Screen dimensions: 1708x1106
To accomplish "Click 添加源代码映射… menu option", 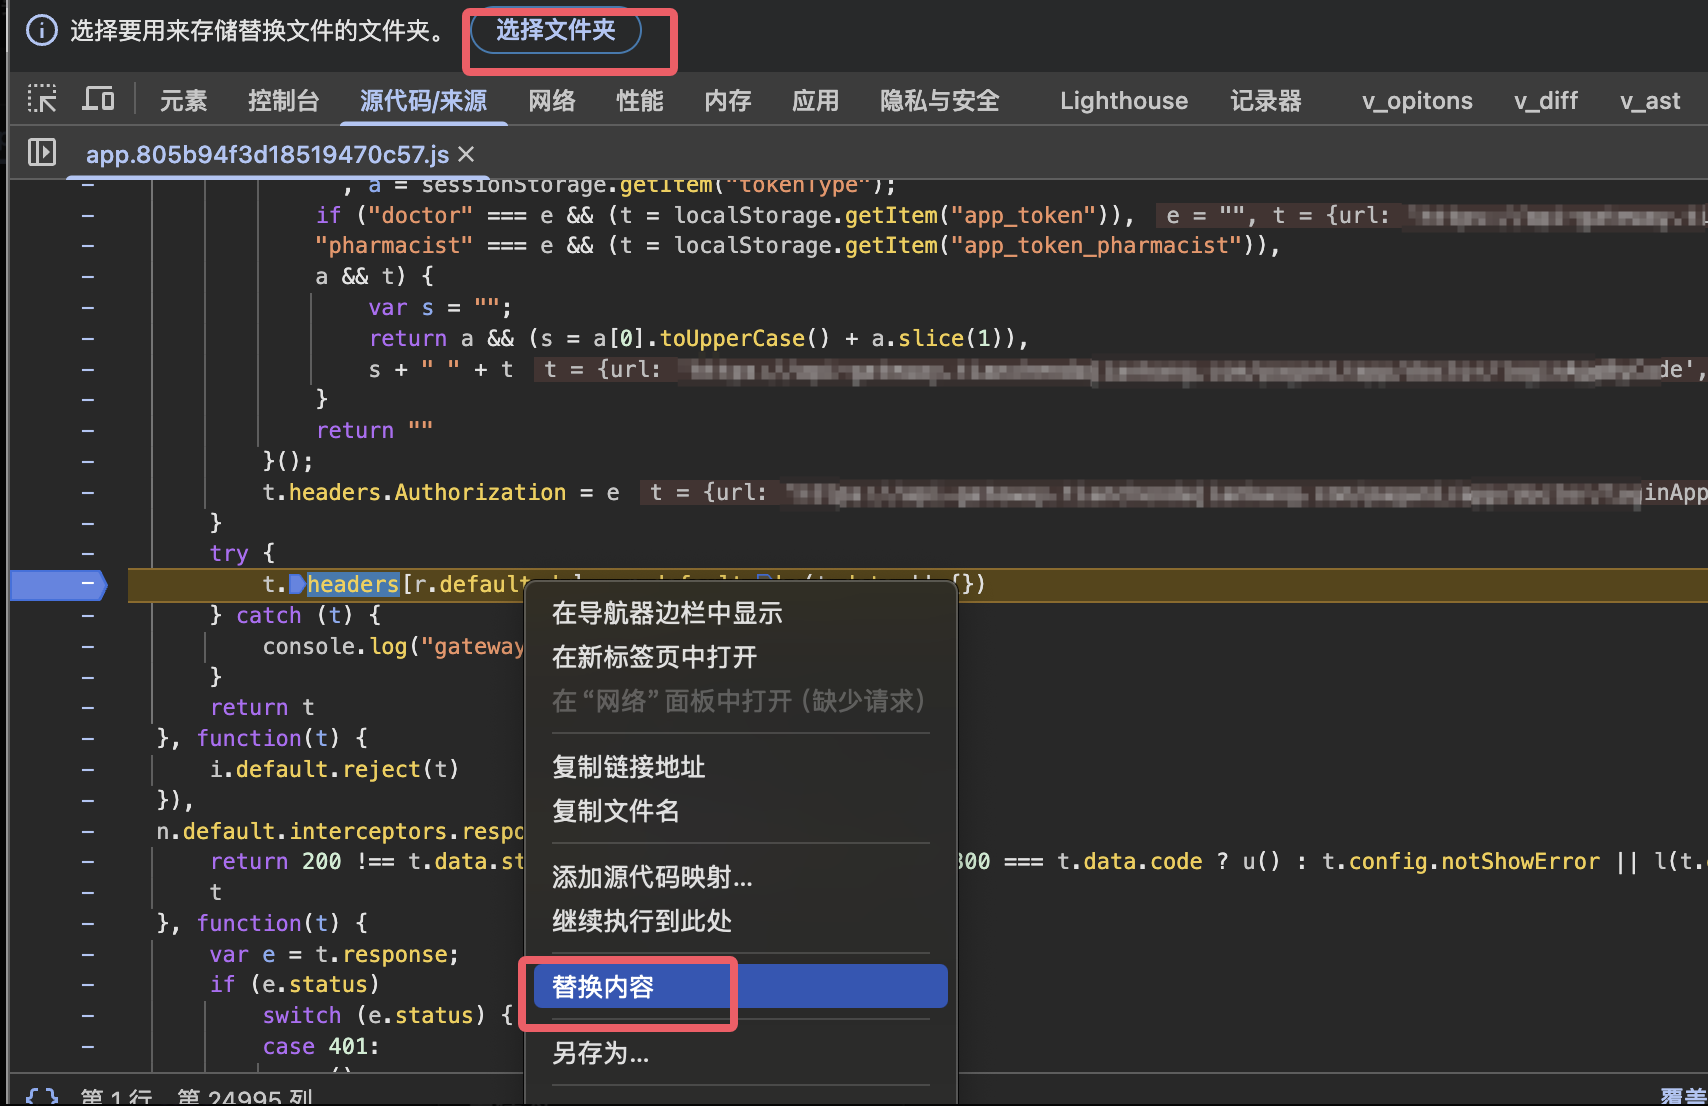I will click(651, 877).
